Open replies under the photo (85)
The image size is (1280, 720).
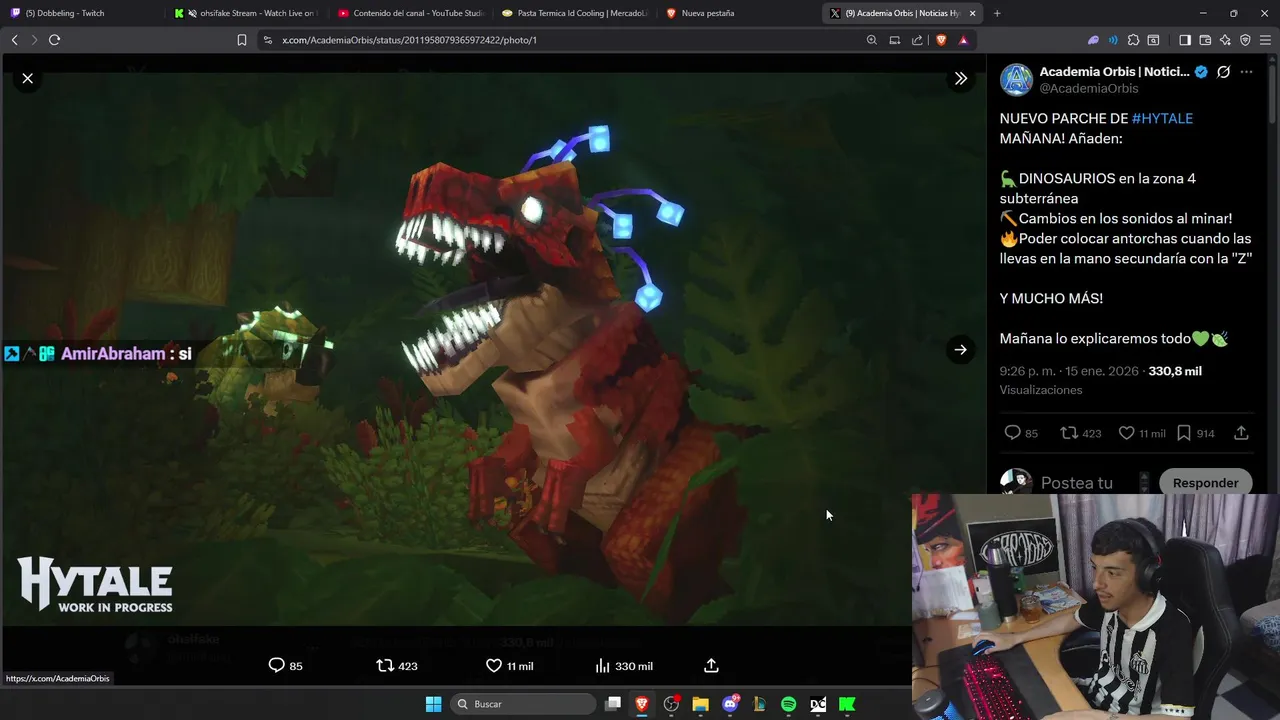(x=285, y=665)
